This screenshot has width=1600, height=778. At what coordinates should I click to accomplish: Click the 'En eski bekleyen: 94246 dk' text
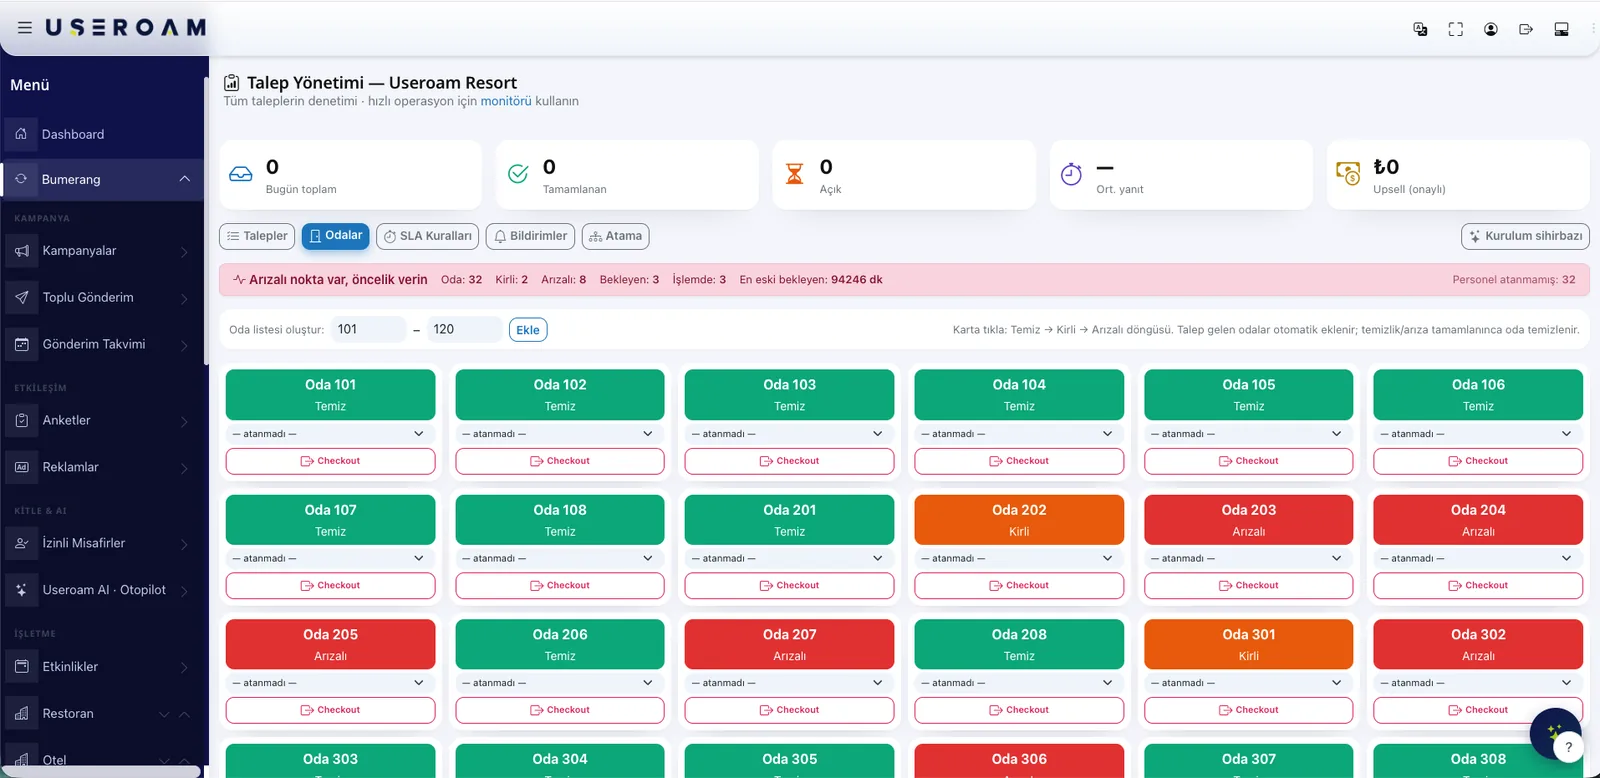click(811, 280)
